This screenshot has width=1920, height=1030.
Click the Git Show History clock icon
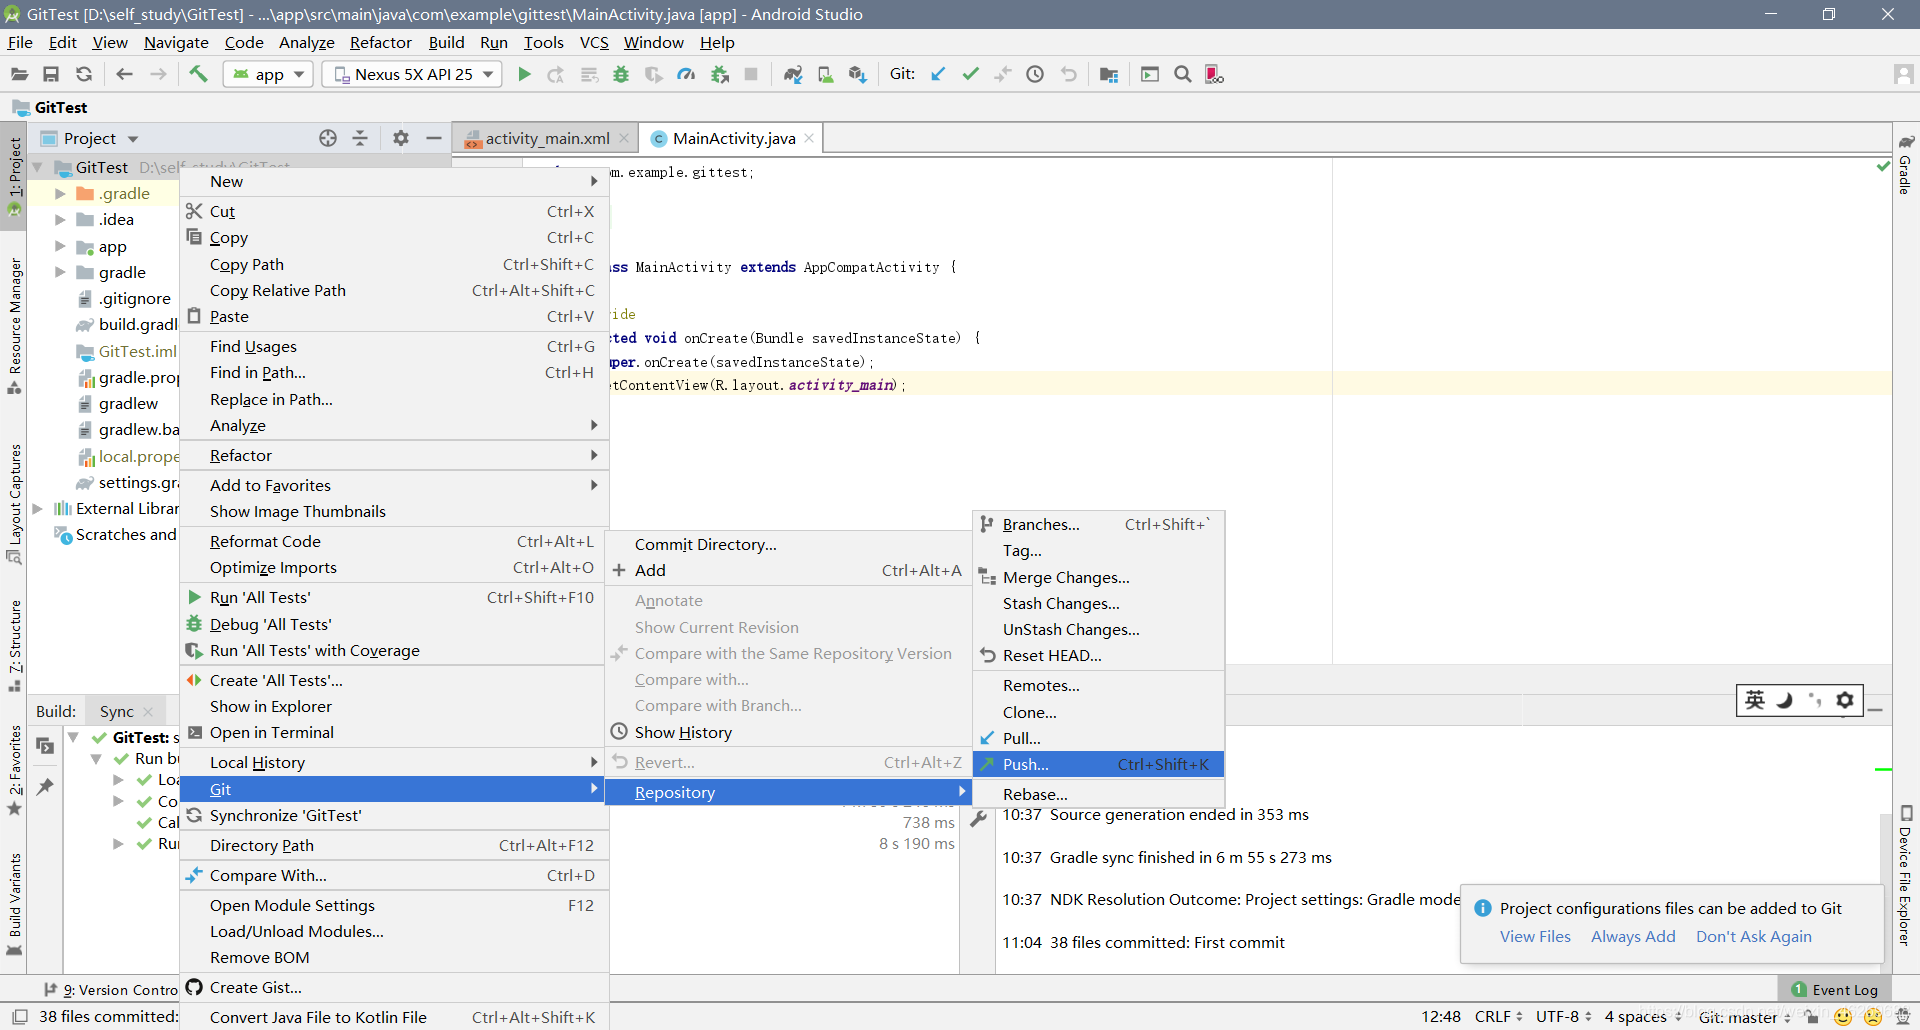point(1035,74)
